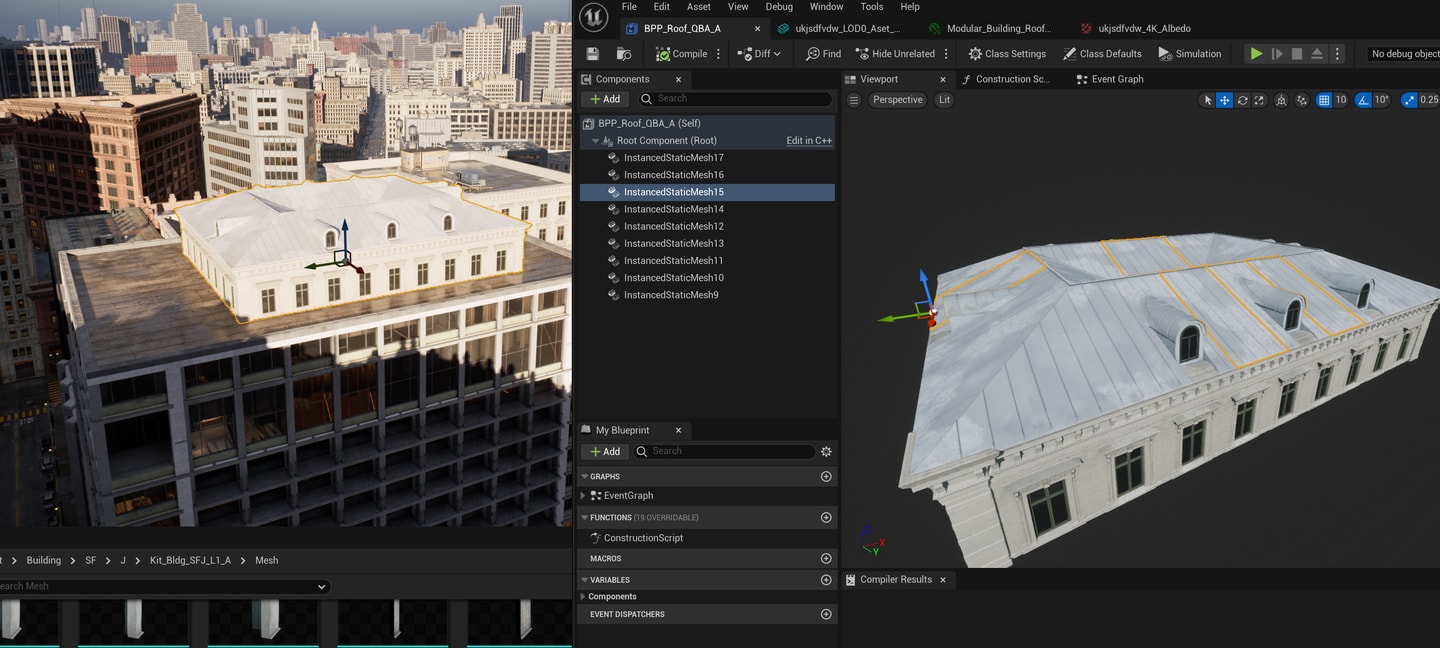Collapse the Root Component tree node
Screen dimensions: 1440x648
[595, 141]
